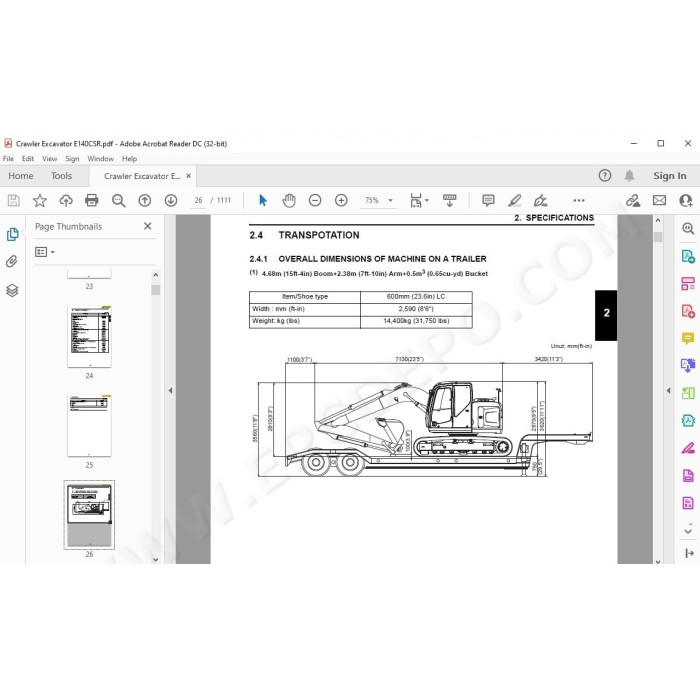The height and width of the screenshot is (700, 700).
Task: Close the Page Thumbnails panel
Action: (x=148, y=226)
